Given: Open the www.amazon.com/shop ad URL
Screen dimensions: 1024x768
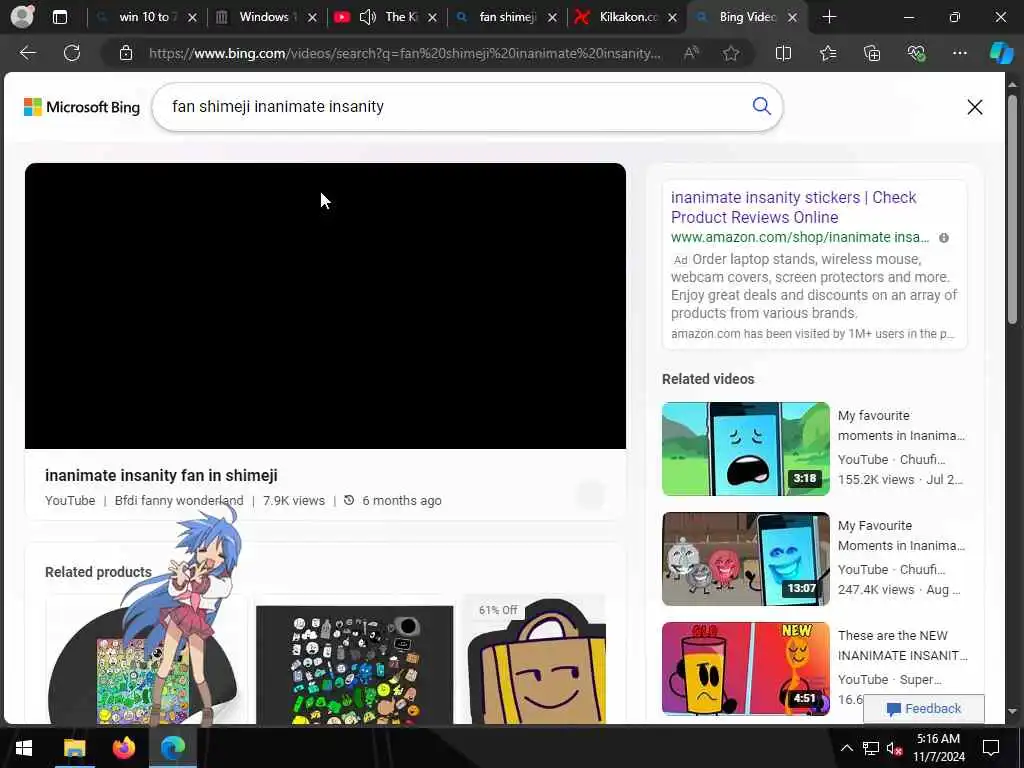Looking at the screenshot, I should [x=799, y=237].
